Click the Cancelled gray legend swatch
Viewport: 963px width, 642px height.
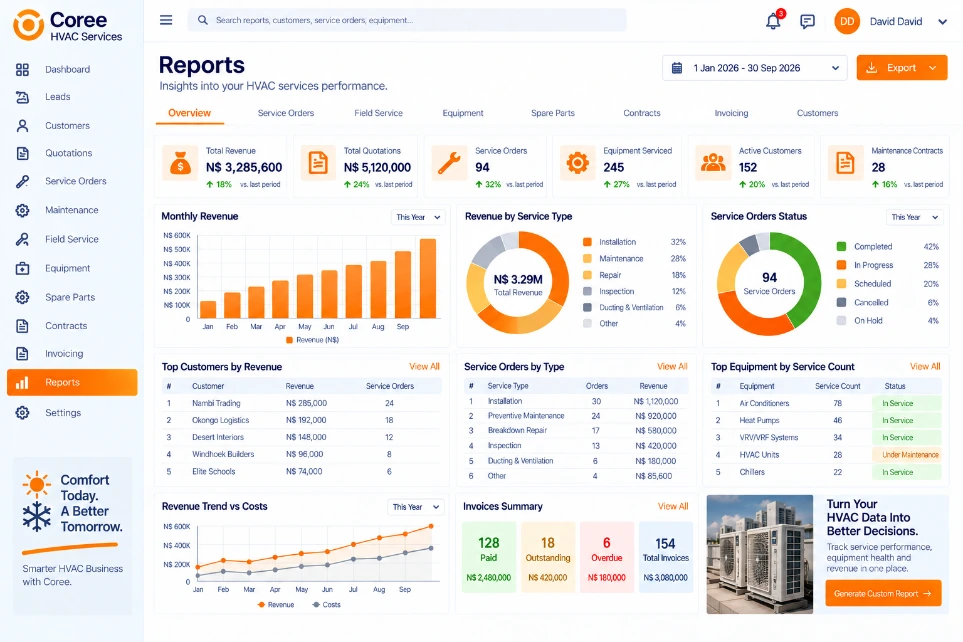point(841,302)
